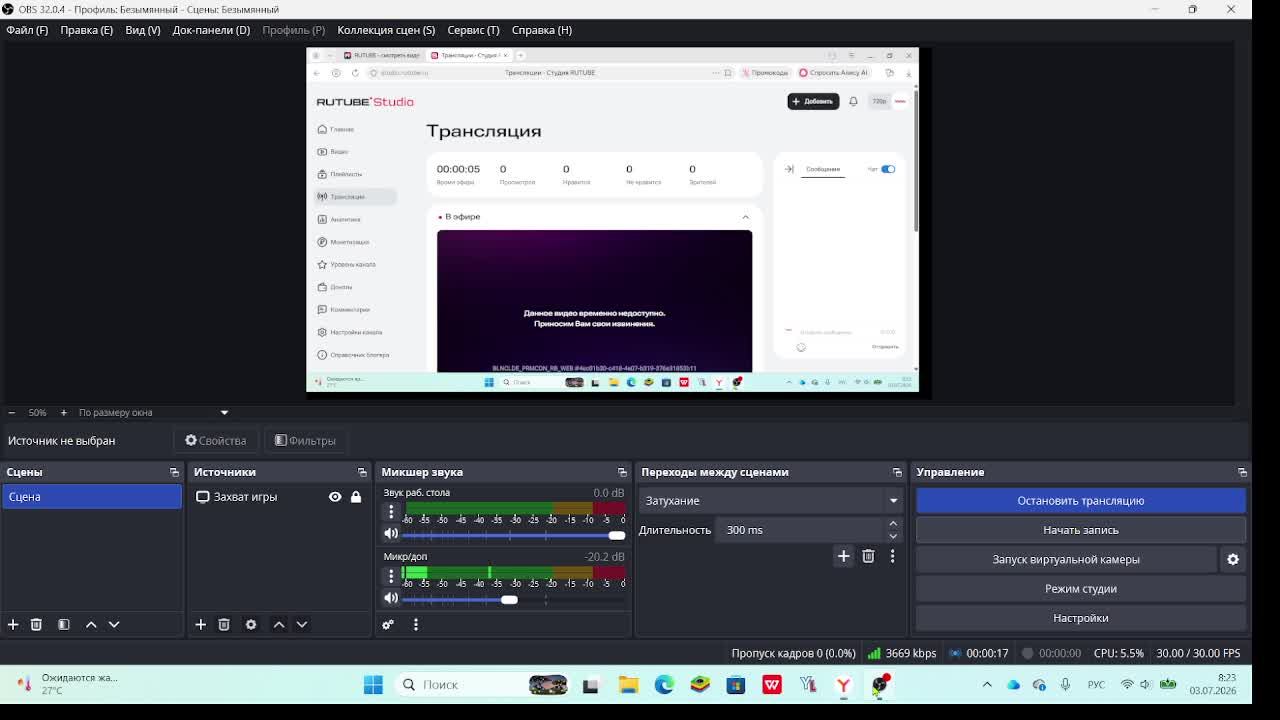Screen dimensions: 1280x720
Task: Open Настройки from Controls panel
Action: pyautogui.click(x=1081, y=618)
